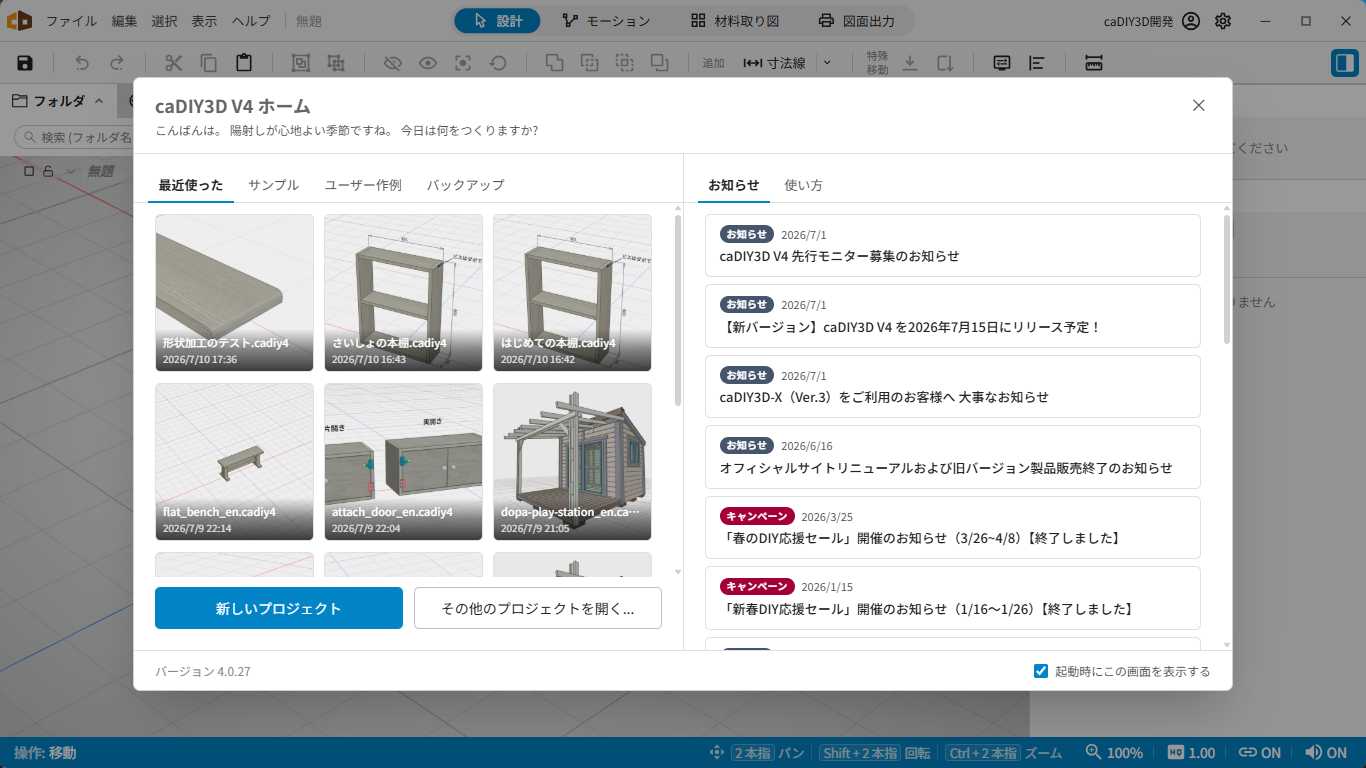Click the ruler measure icon

coord(1093,63)
